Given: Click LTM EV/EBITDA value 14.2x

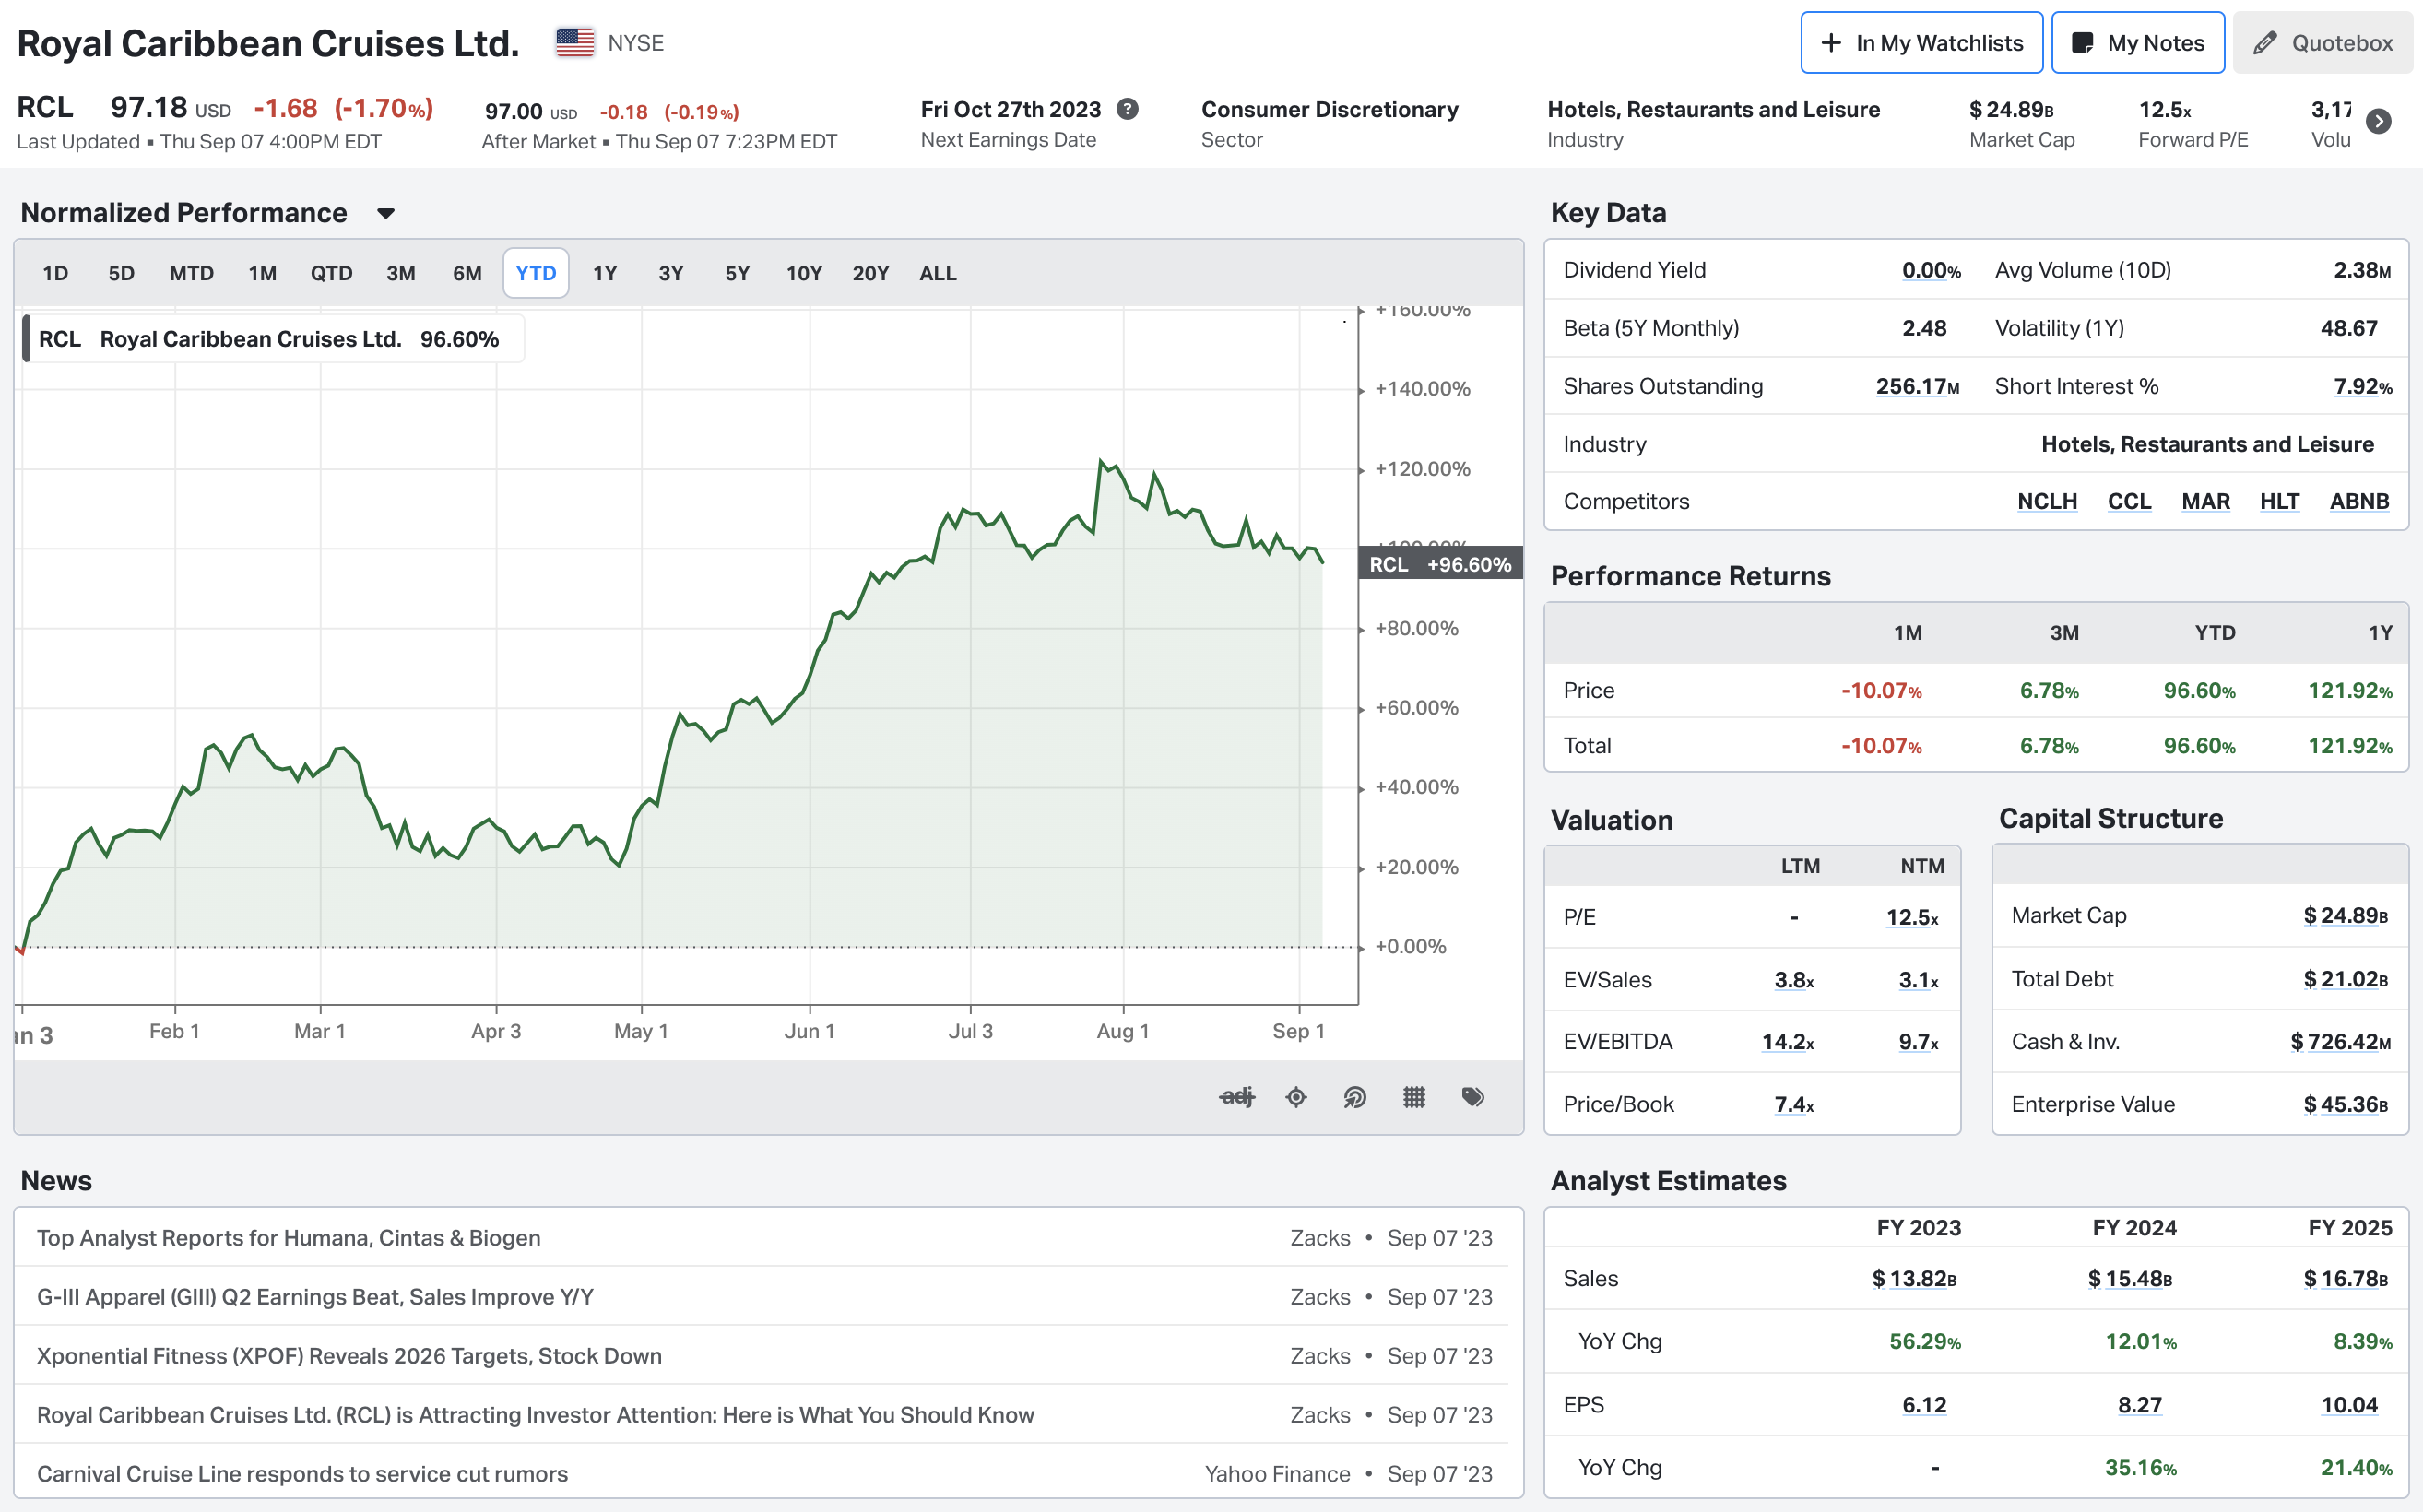Looking at the screenshot, I should (x=1787, y=1042).
